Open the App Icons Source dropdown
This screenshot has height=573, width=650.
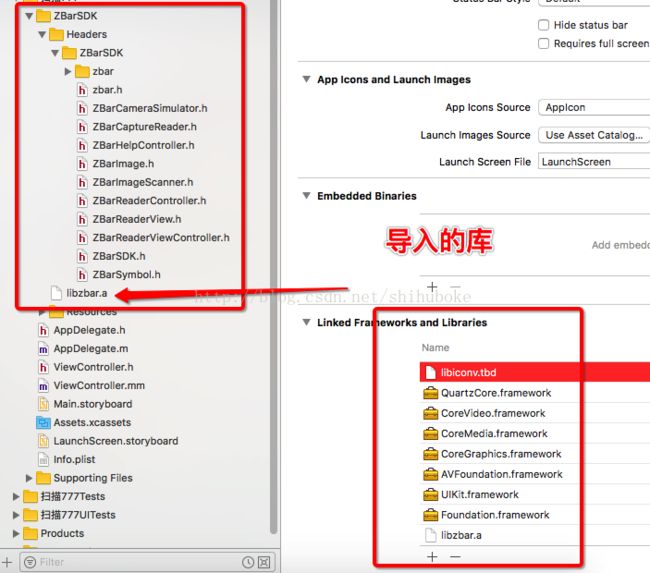click(x=594, y=107)
